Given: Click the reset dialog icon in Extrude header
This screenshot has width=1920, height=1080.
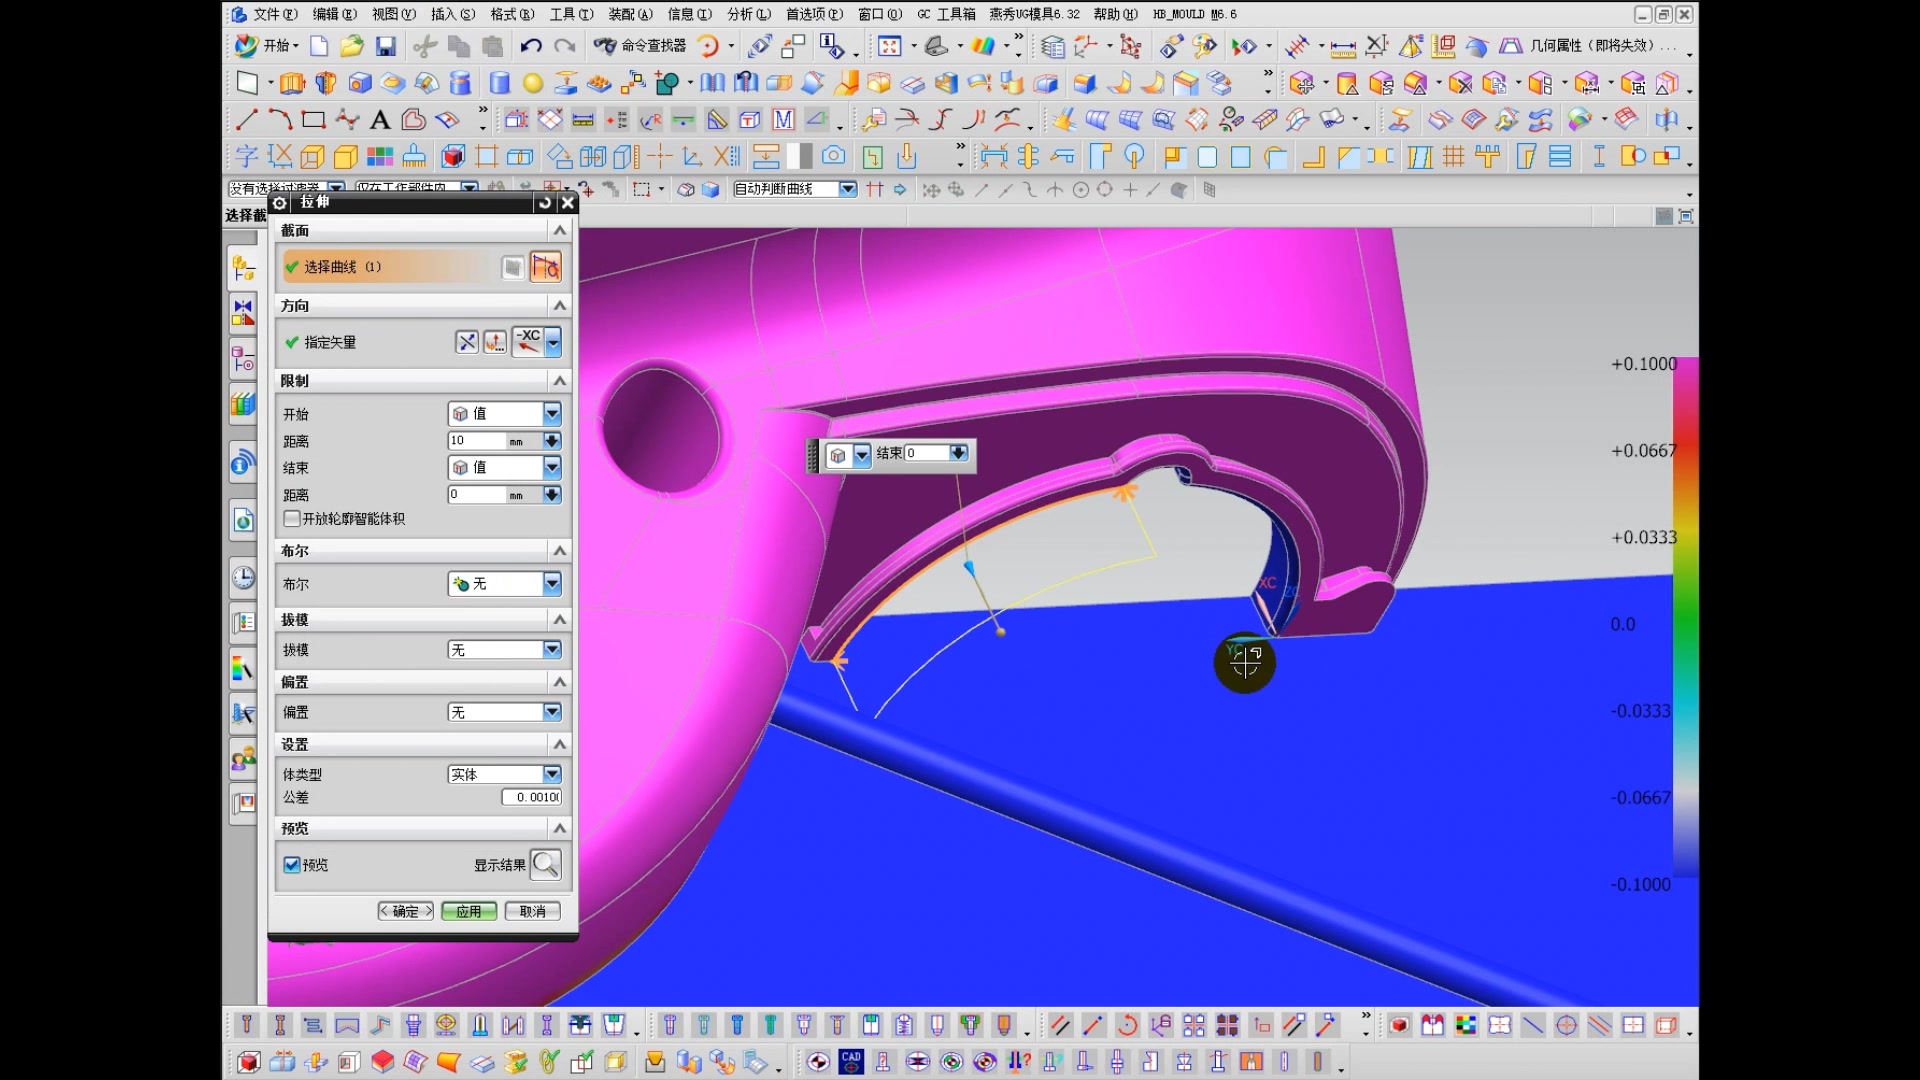Looking at the screenshot, I should 544,203.
